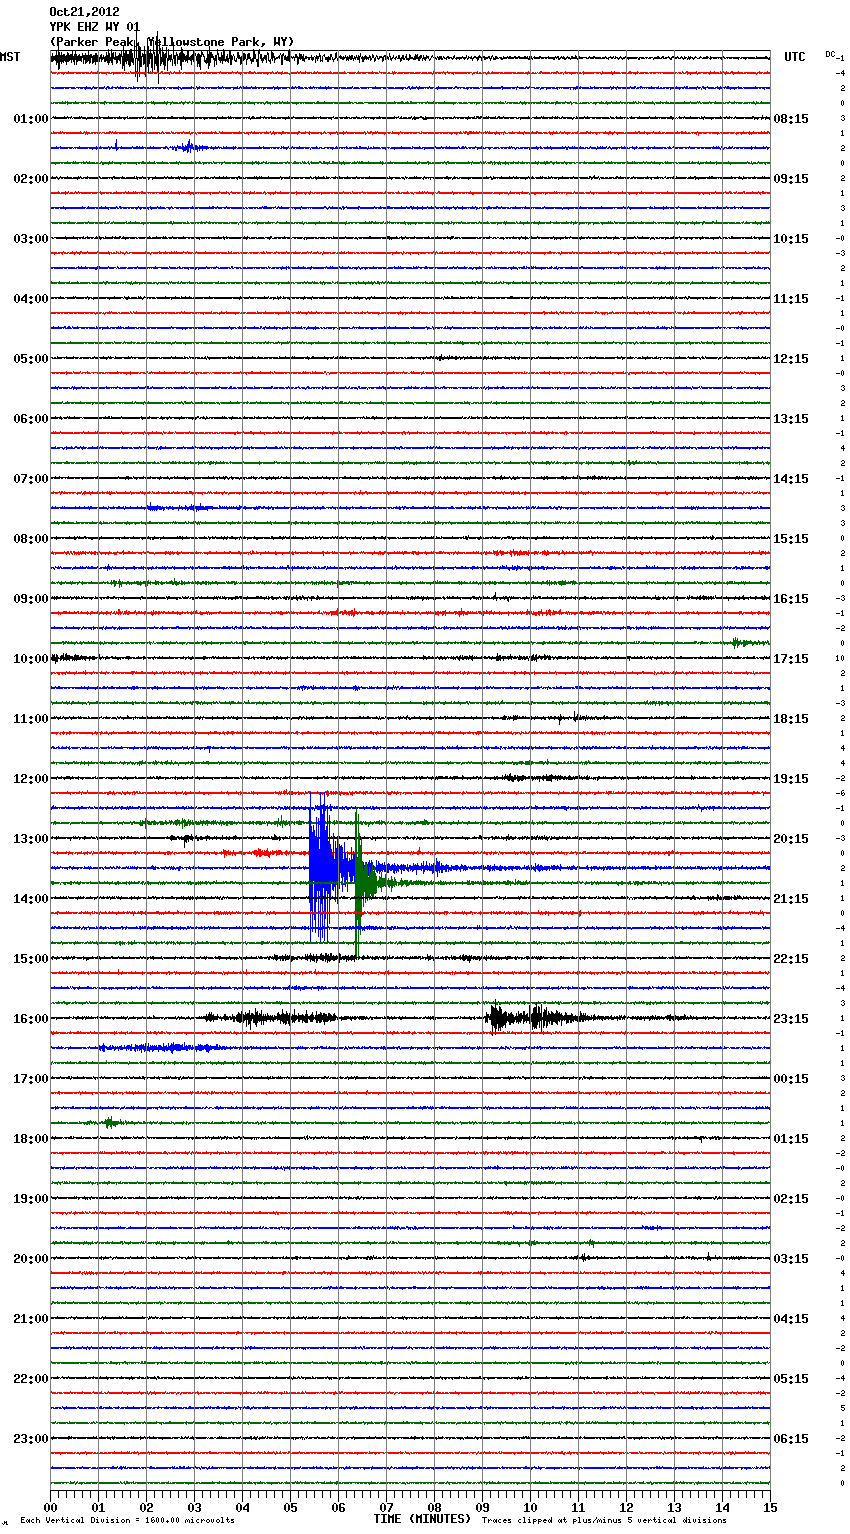Viewport: 850px width, 1534px height.
Task: Click the 00:15 UTC time label
Action: pos(791,1079)
